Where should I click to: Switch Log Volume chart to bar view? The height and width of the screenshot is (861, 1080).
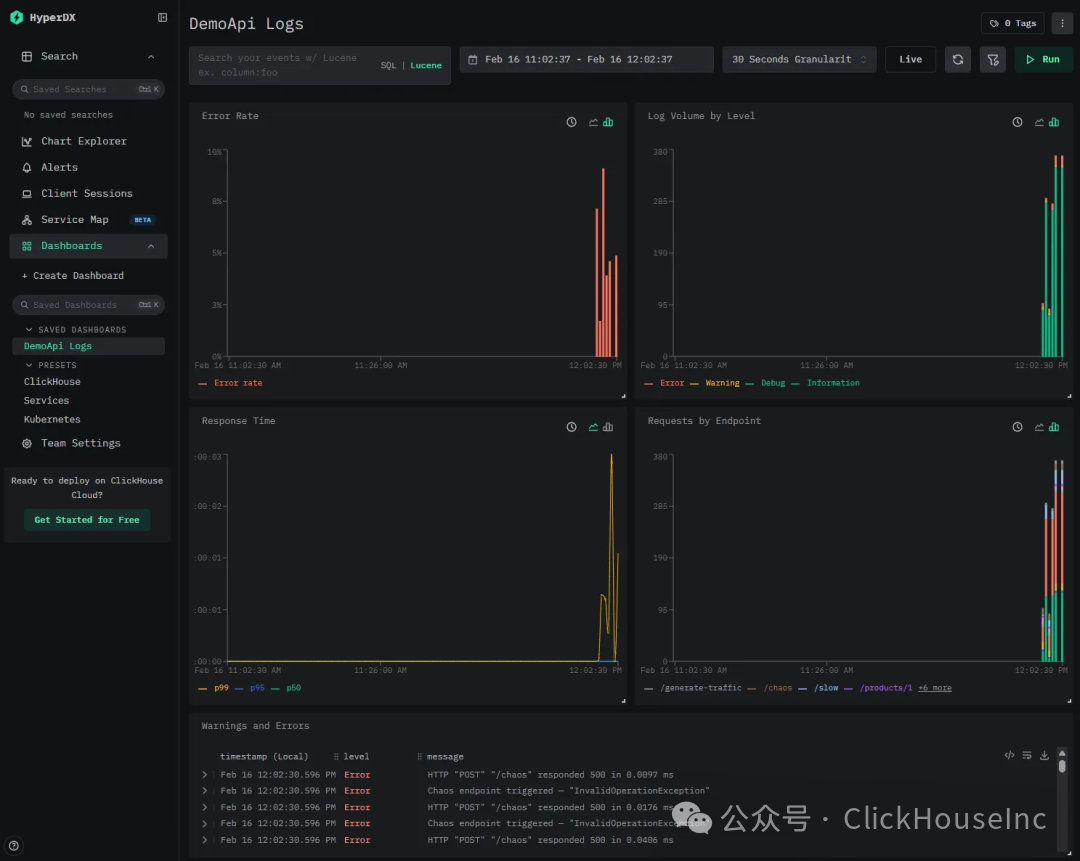[1054, 122]
